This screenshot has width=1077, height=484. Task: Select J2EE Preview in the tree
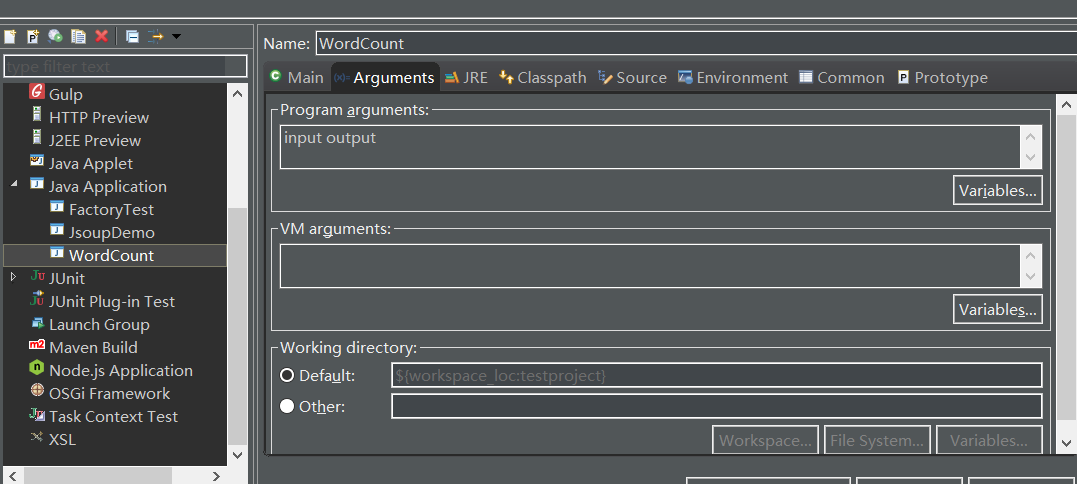coord(95,141)
